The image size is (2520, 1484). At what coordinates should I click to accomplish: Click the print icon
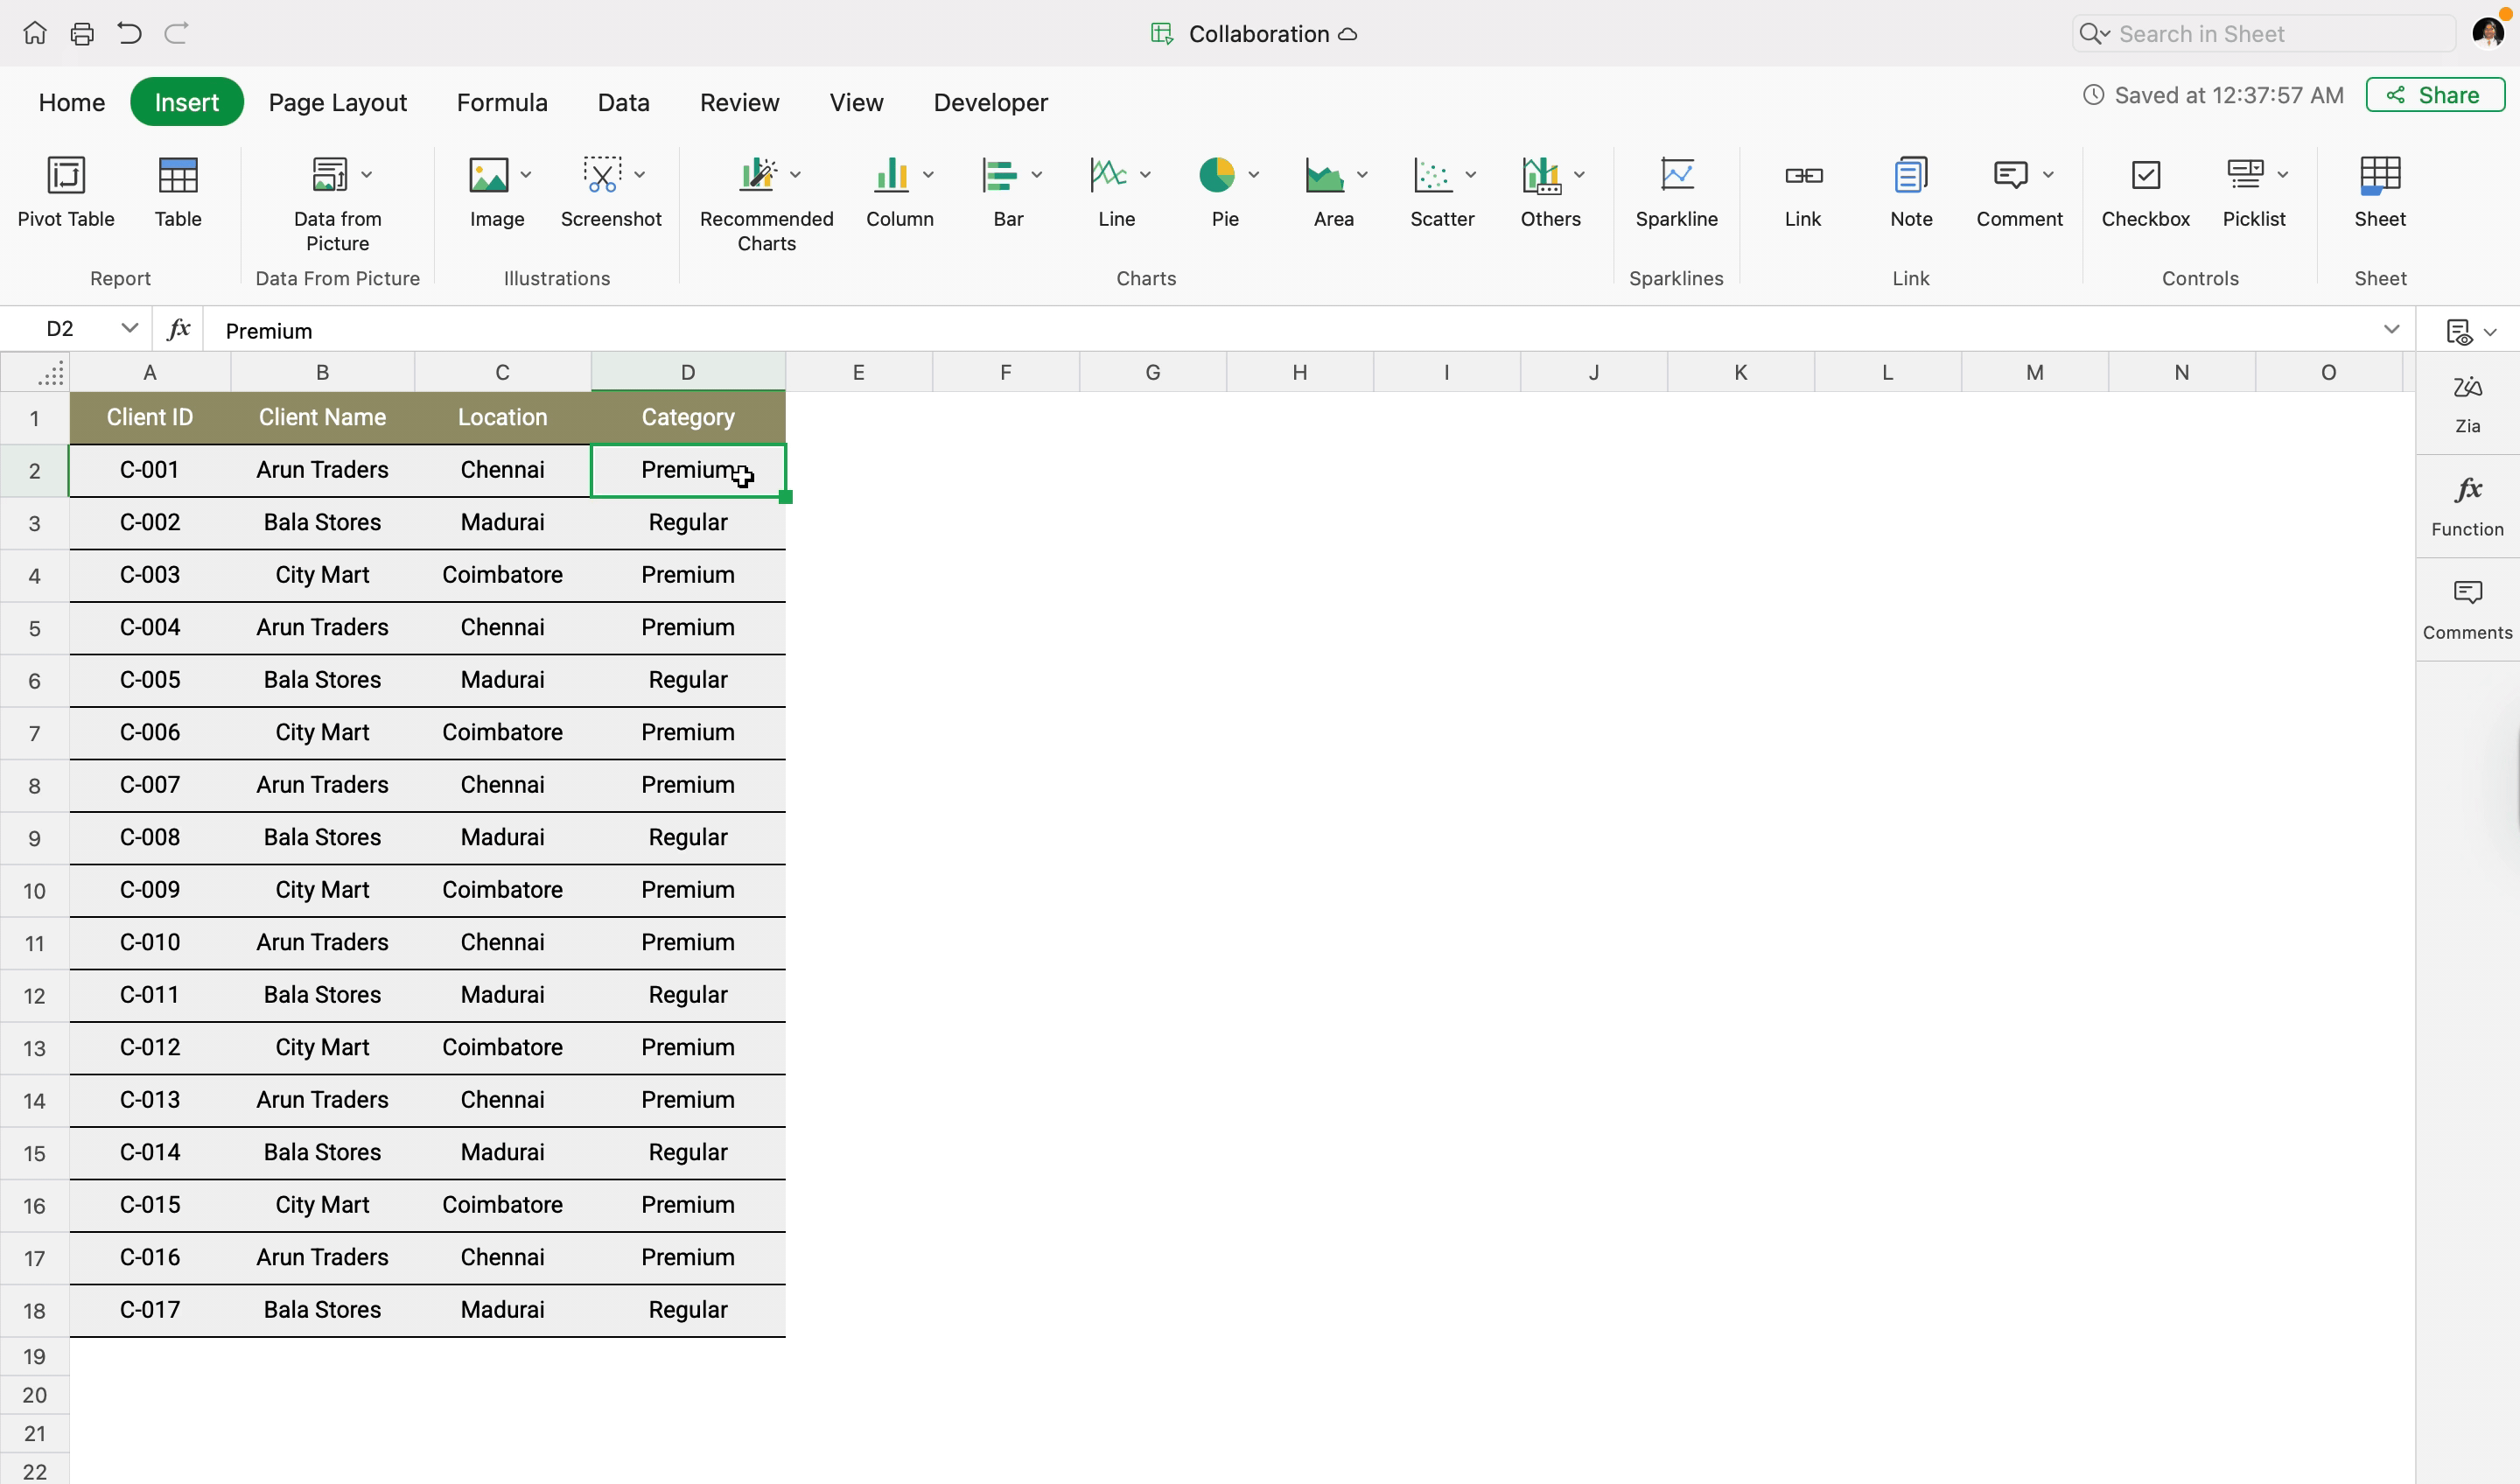(x=82, y=34)
